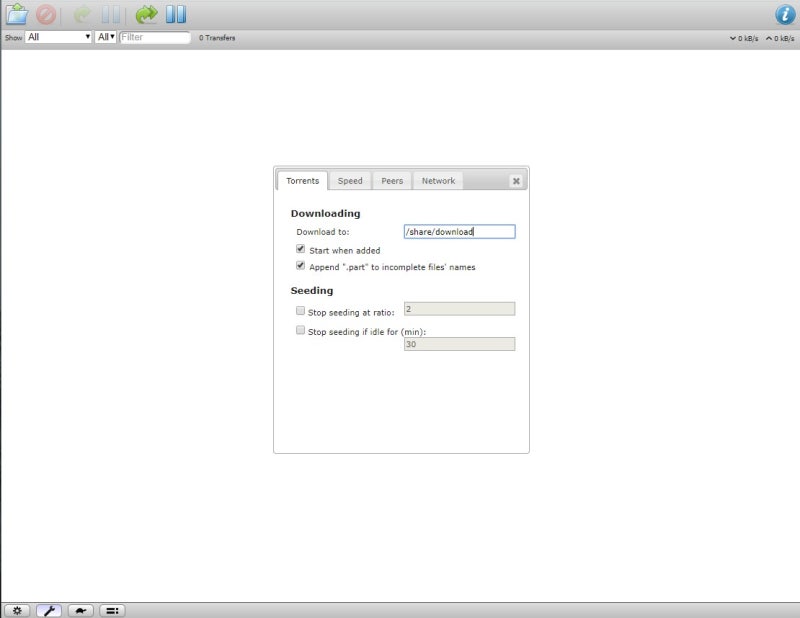Switch to compact view
This screenshot has height=618, width=800.
110,610
